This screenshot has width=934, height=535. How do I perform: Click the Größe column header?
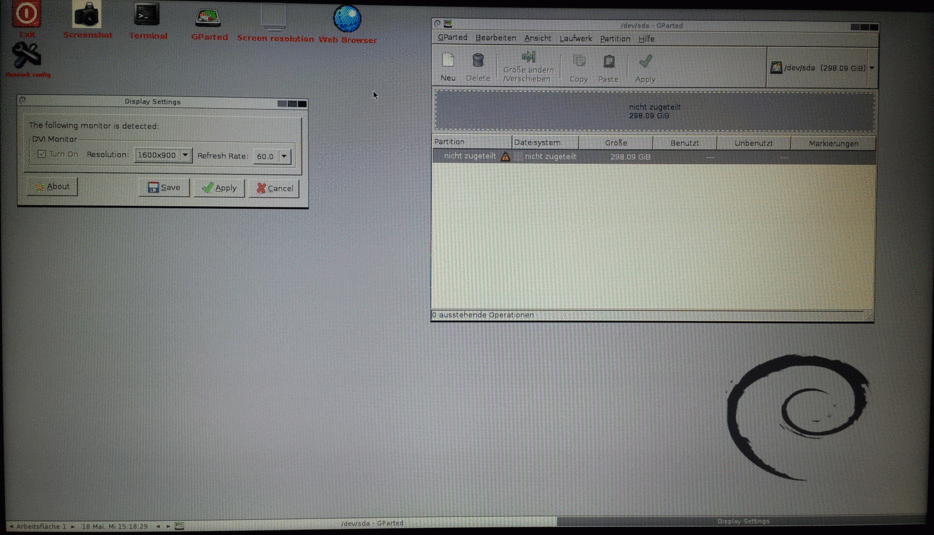point(616,143)
